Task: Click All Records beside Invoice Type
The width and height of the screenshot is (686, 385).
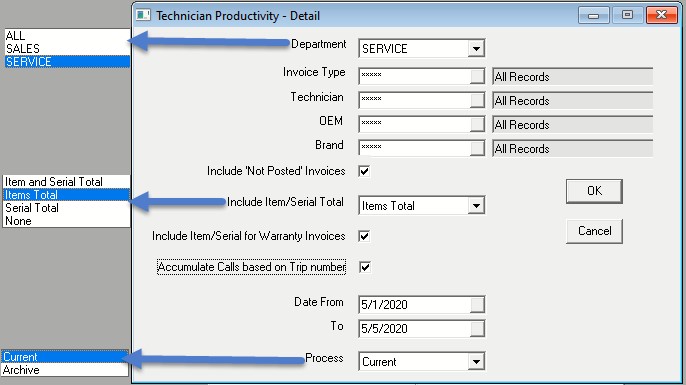Action: pyautogui.click(x=573, y=77)
